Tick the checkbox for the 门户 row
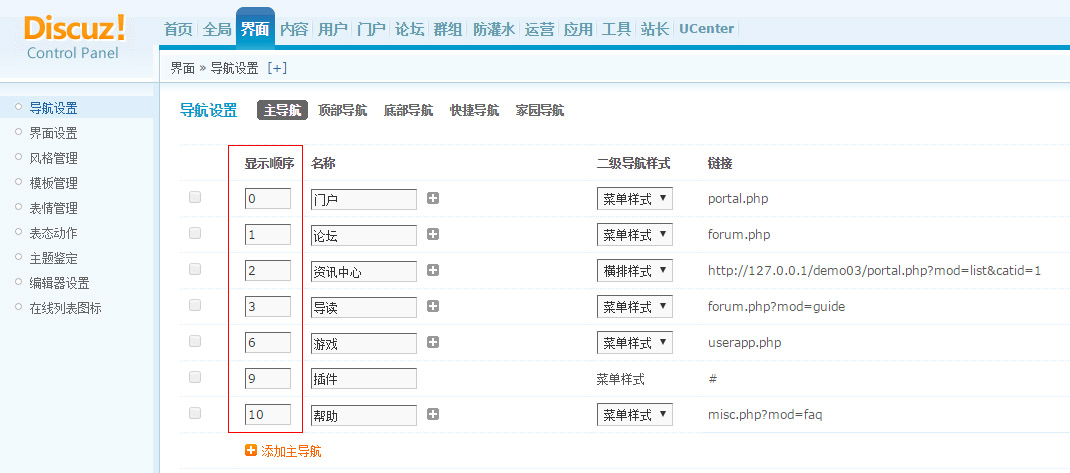 [195, 197]
